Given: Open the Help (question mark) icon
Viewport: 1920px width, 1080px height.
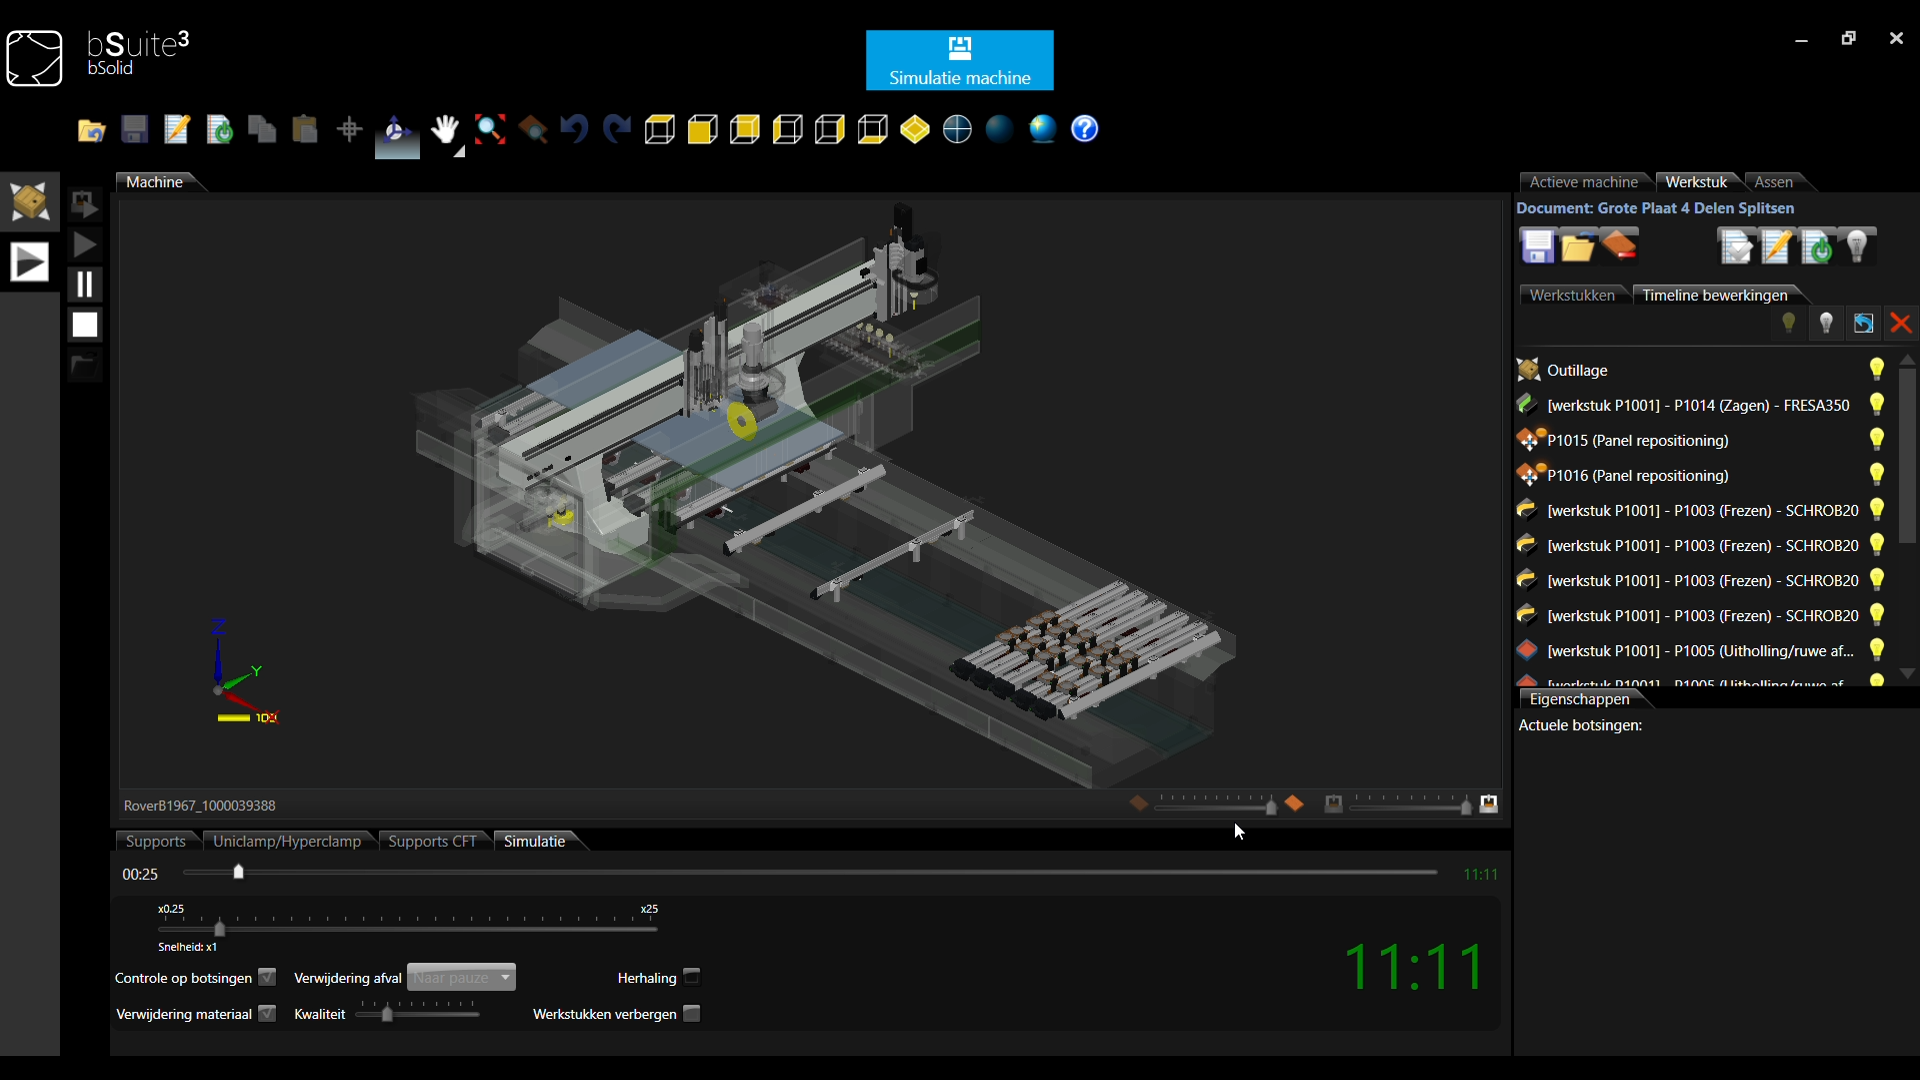Looking at the screenshot, I should tap(1085, 129).
